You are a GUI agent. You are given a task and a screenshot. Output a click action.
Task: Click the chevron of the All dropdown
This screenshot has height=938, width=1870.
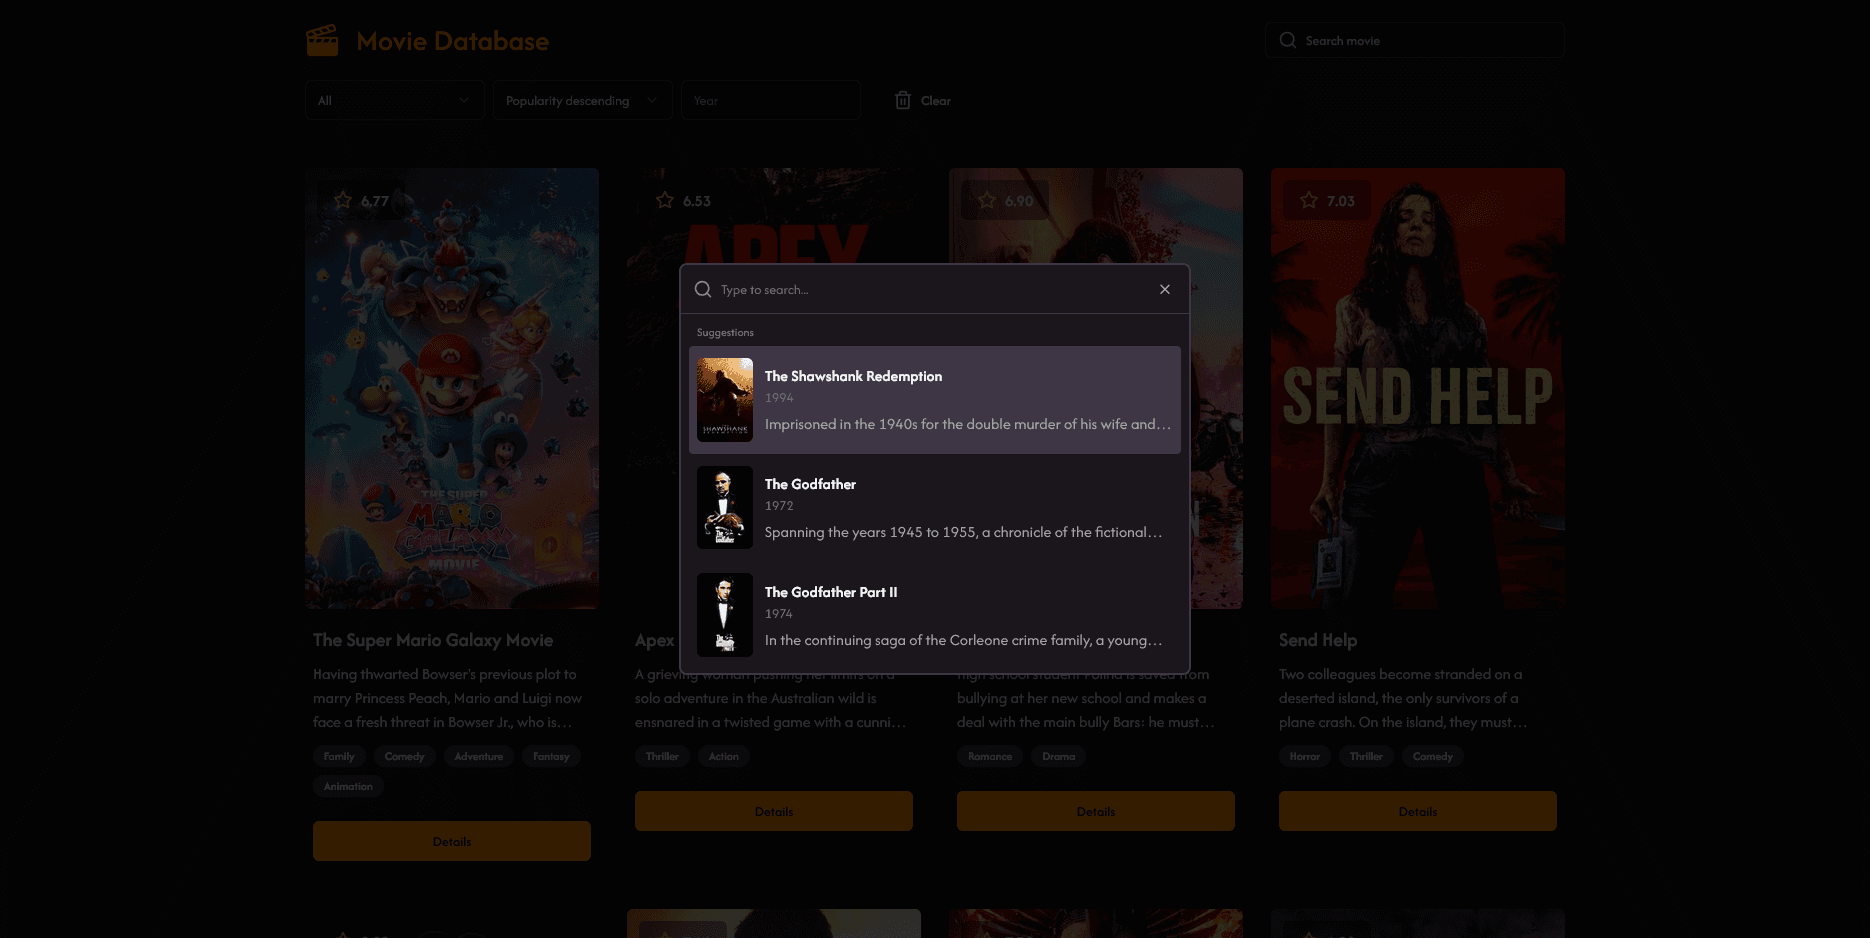pyautogui.click(x=464, y=100)
